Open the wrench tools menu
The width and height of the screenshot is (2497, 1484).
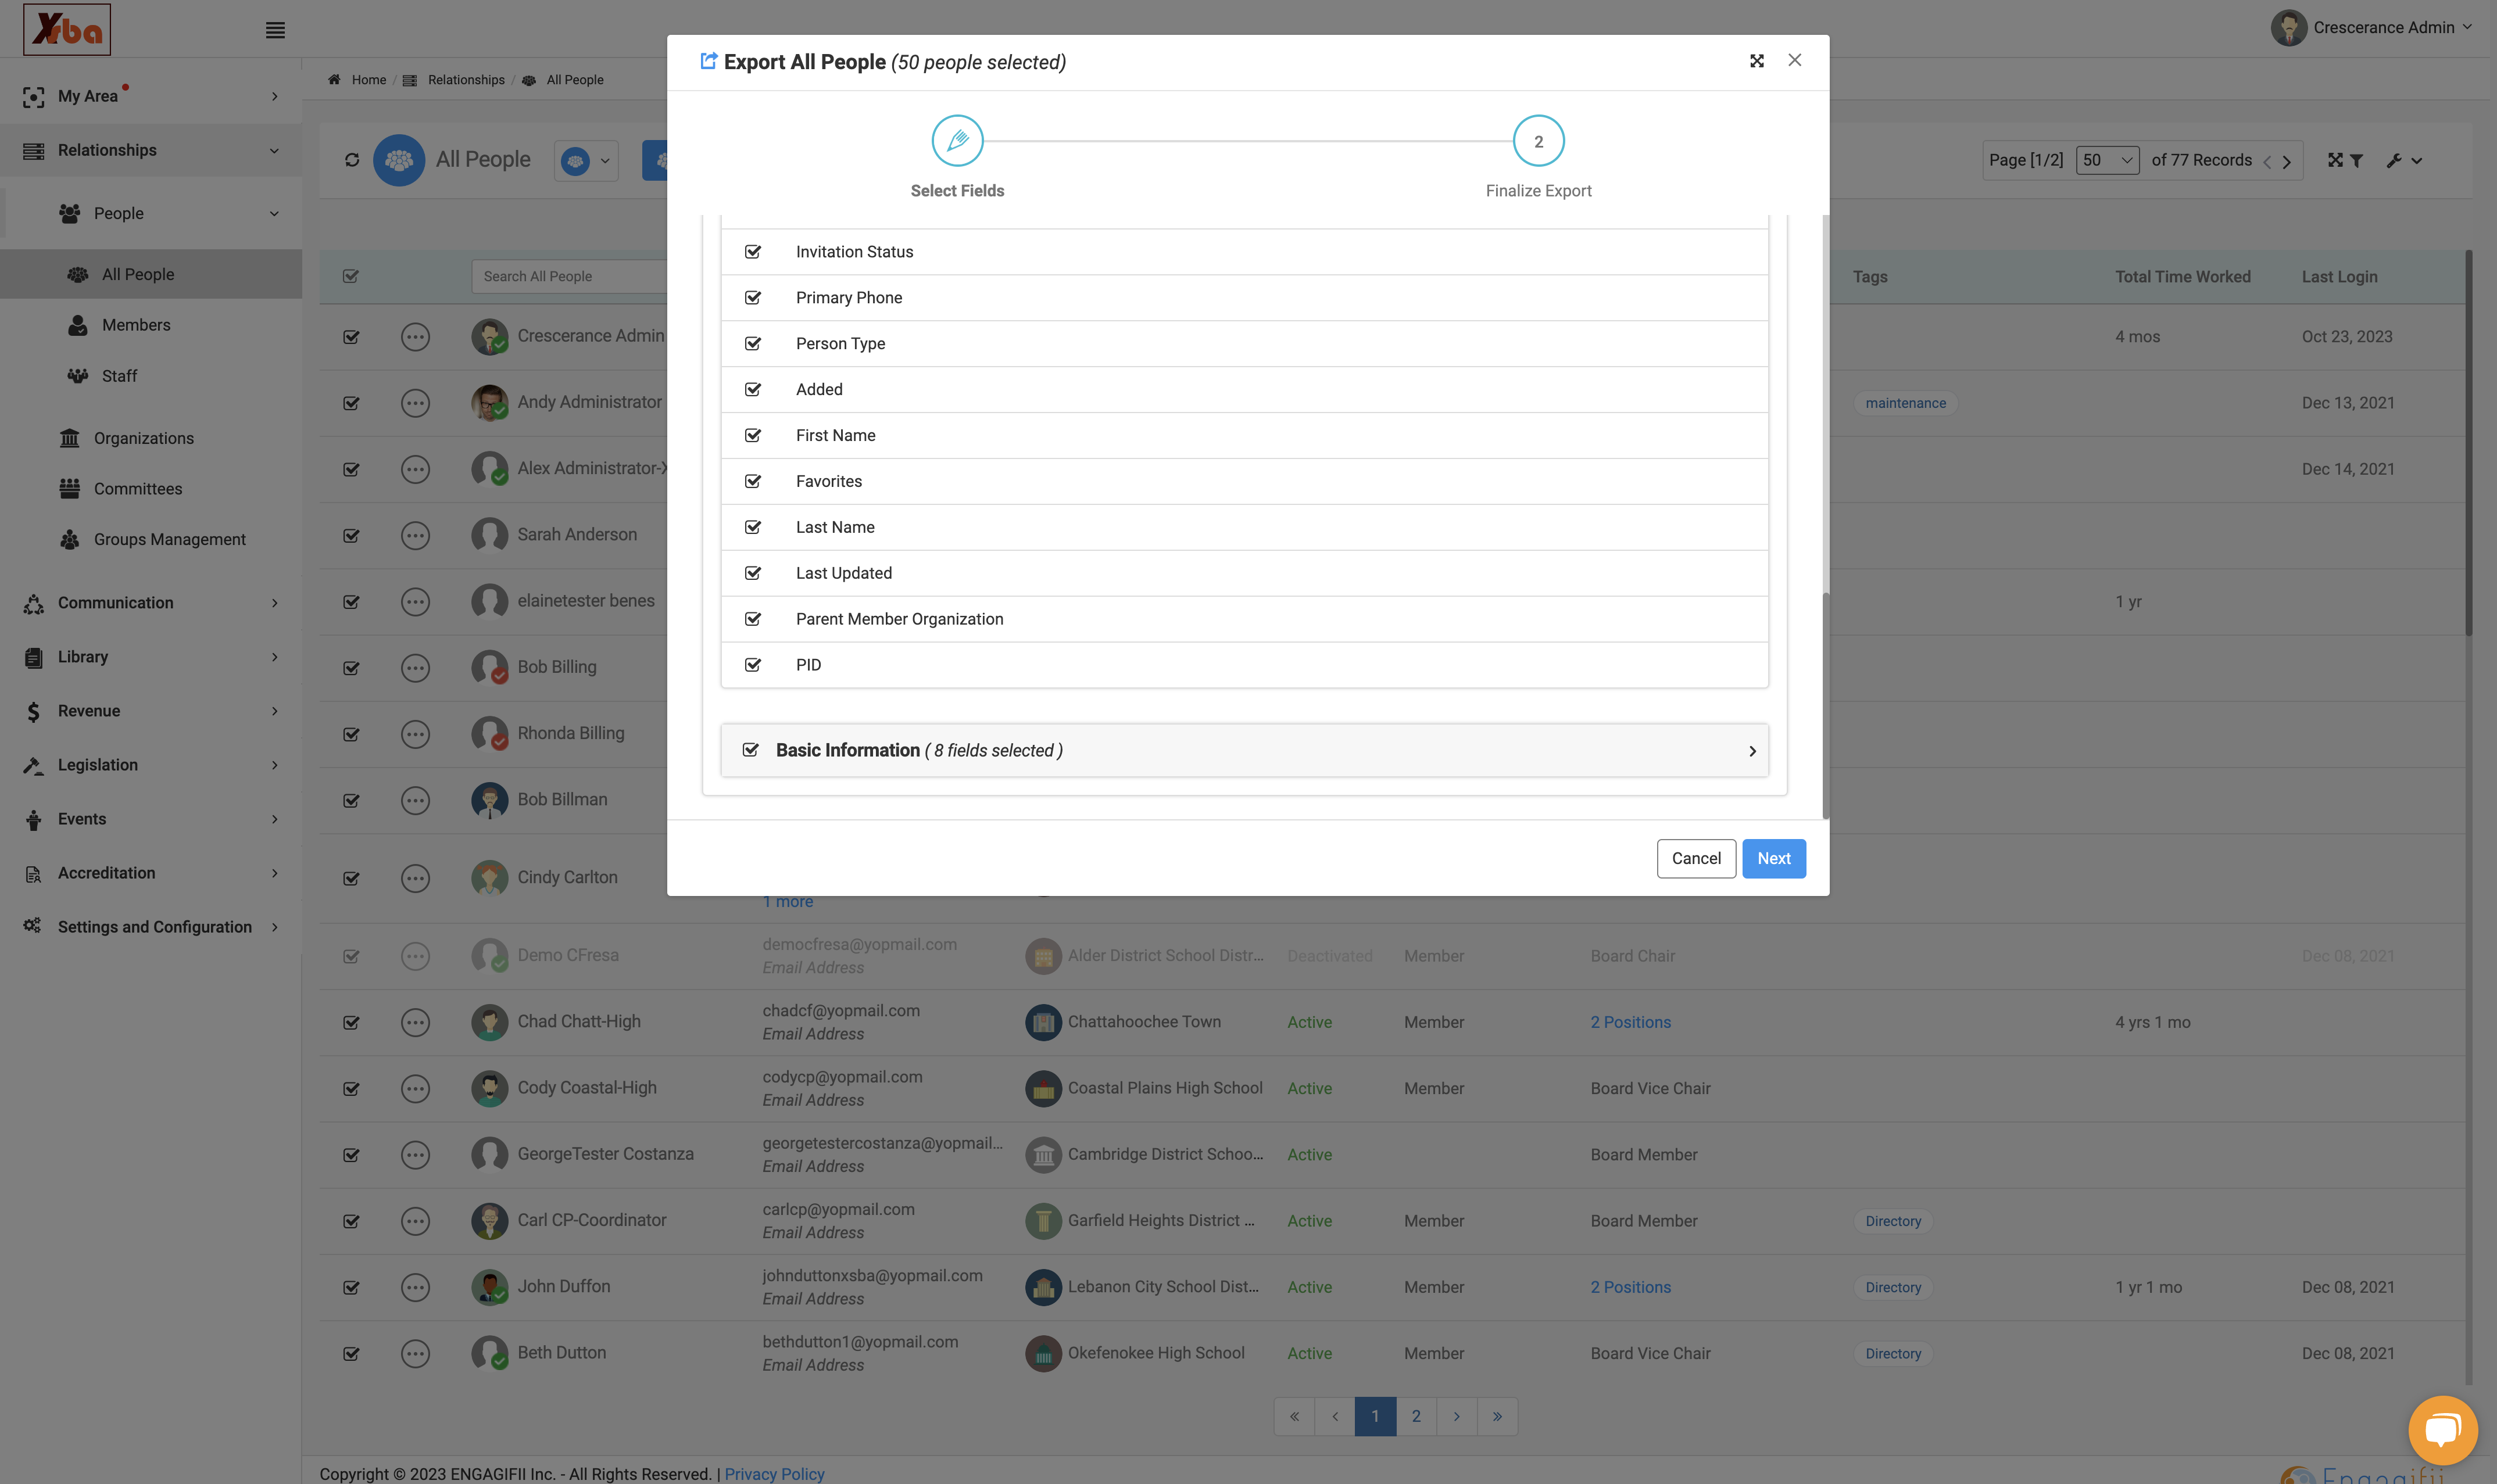(2404, 160)
